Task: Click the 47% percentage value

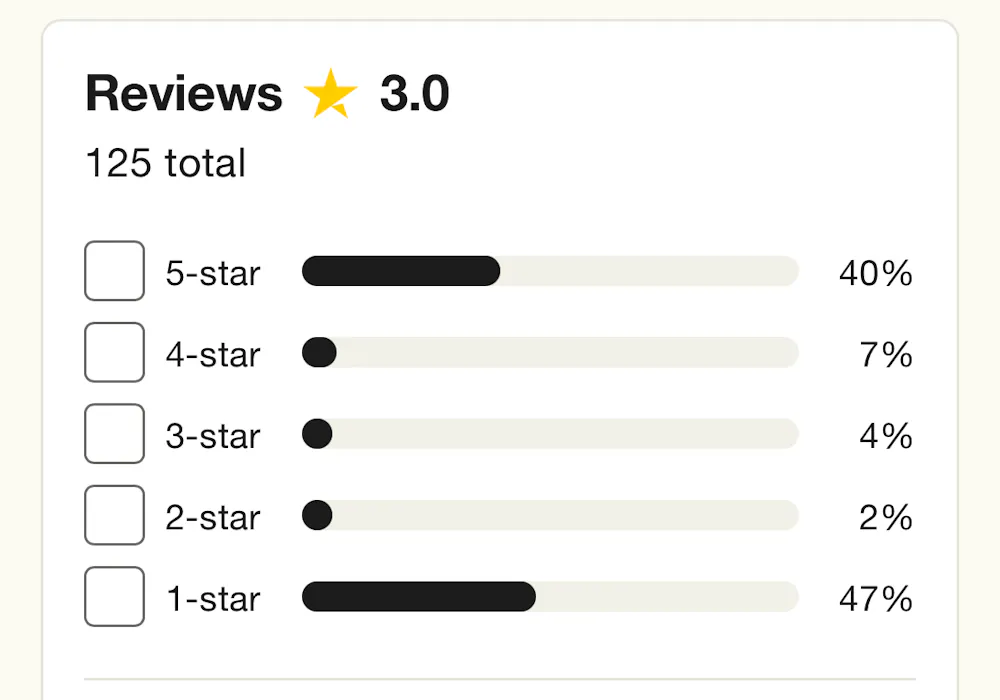Action: (876, 599)
